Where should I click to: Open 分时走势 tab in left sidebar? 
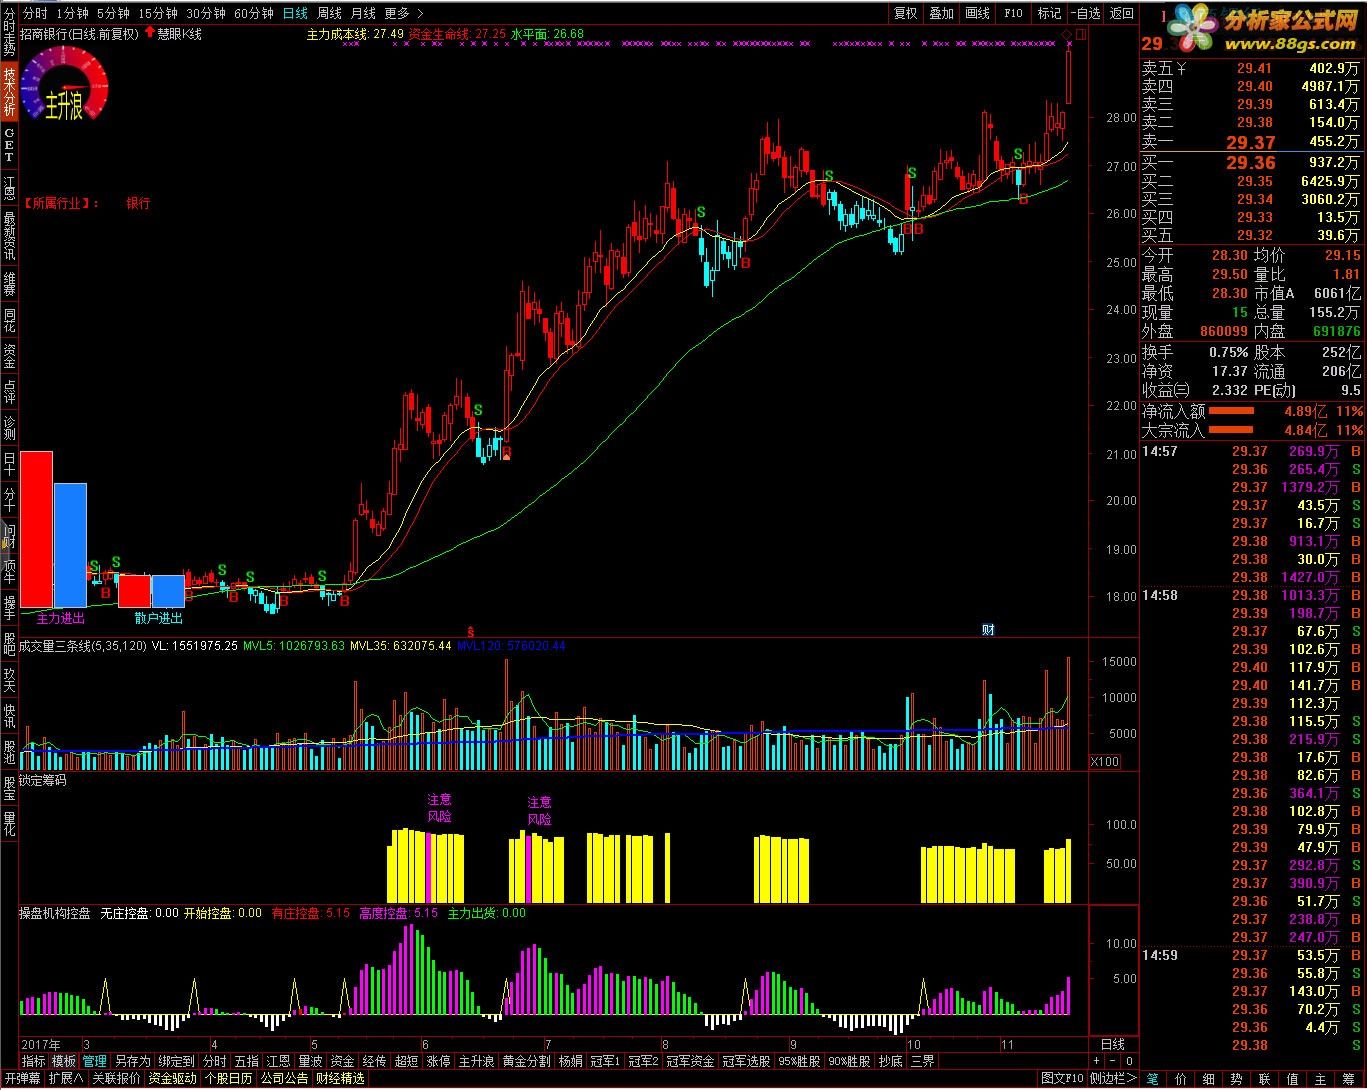pyautogui.click(x=9, y=31)
